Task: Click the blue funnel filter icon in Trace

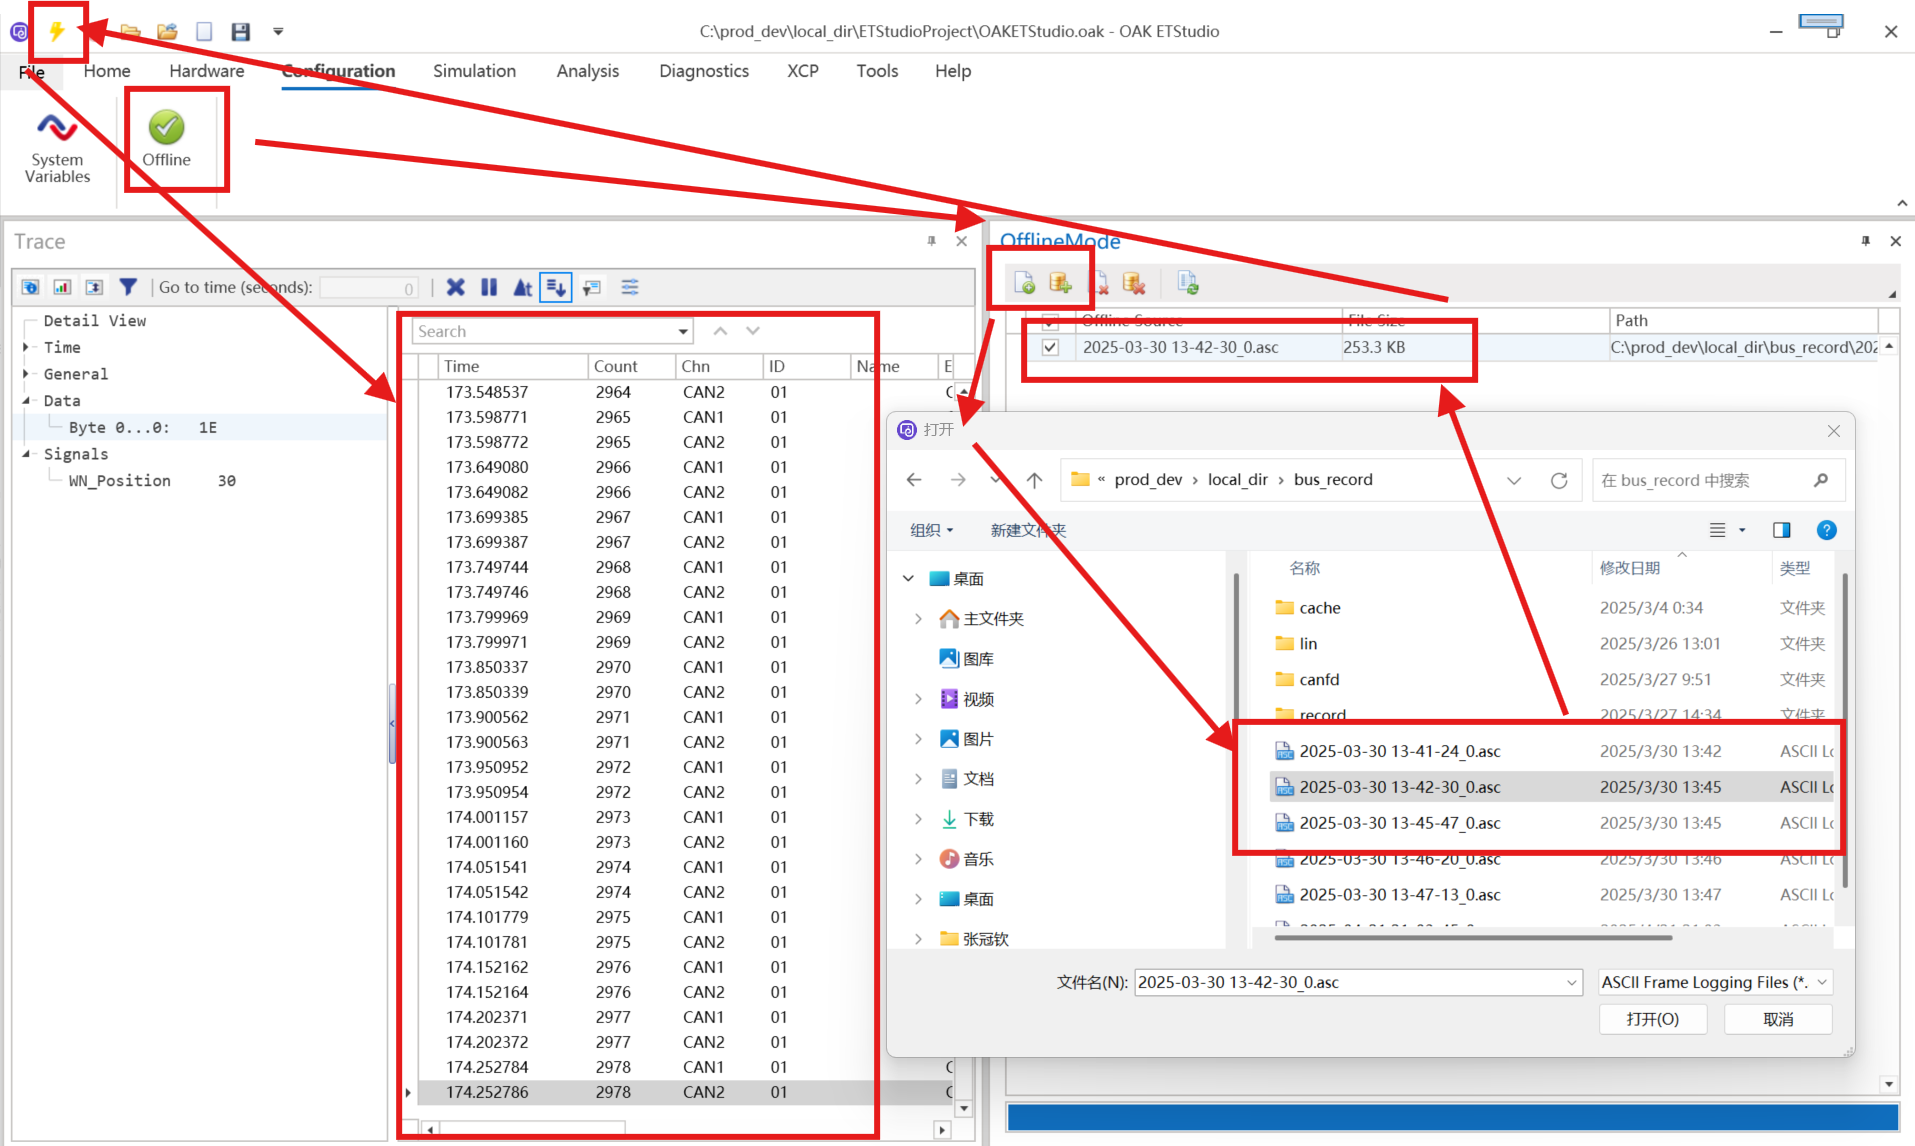Action: [x=128, y=287]
